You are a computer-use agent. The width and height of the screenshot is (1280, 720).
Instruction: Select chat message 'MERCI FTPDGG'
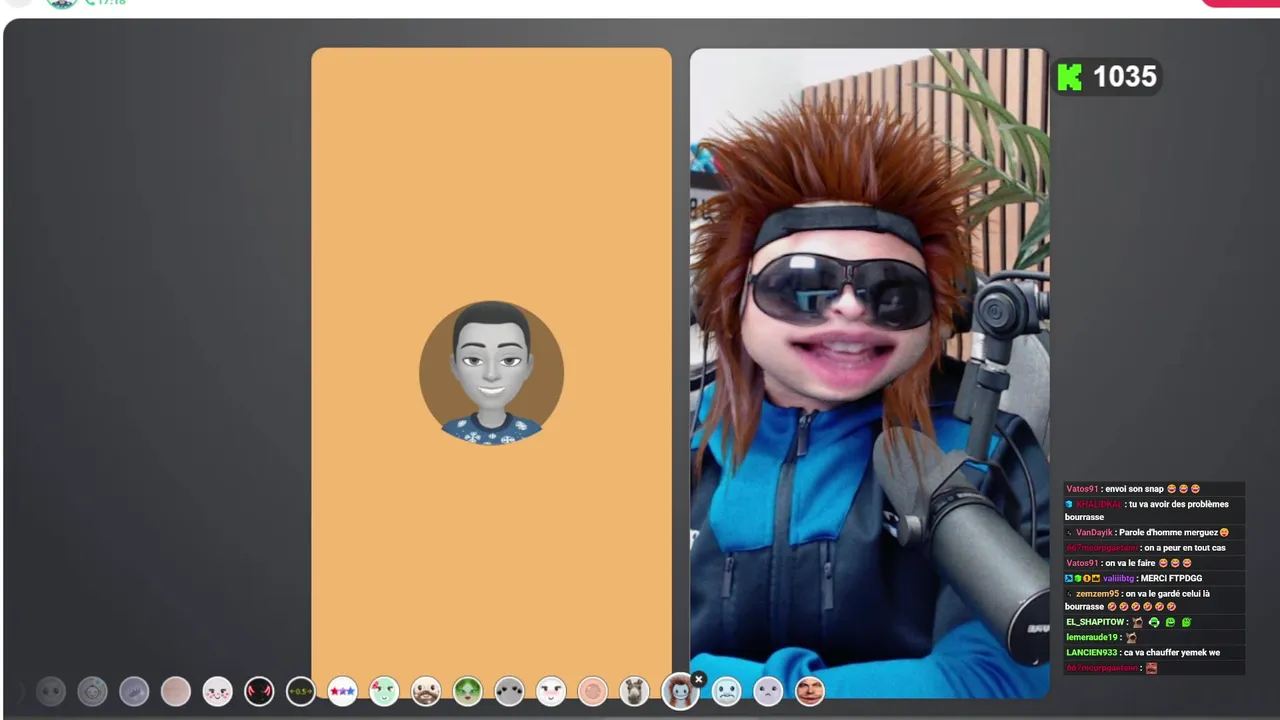pyautogui.click(x=1171, y=579)
